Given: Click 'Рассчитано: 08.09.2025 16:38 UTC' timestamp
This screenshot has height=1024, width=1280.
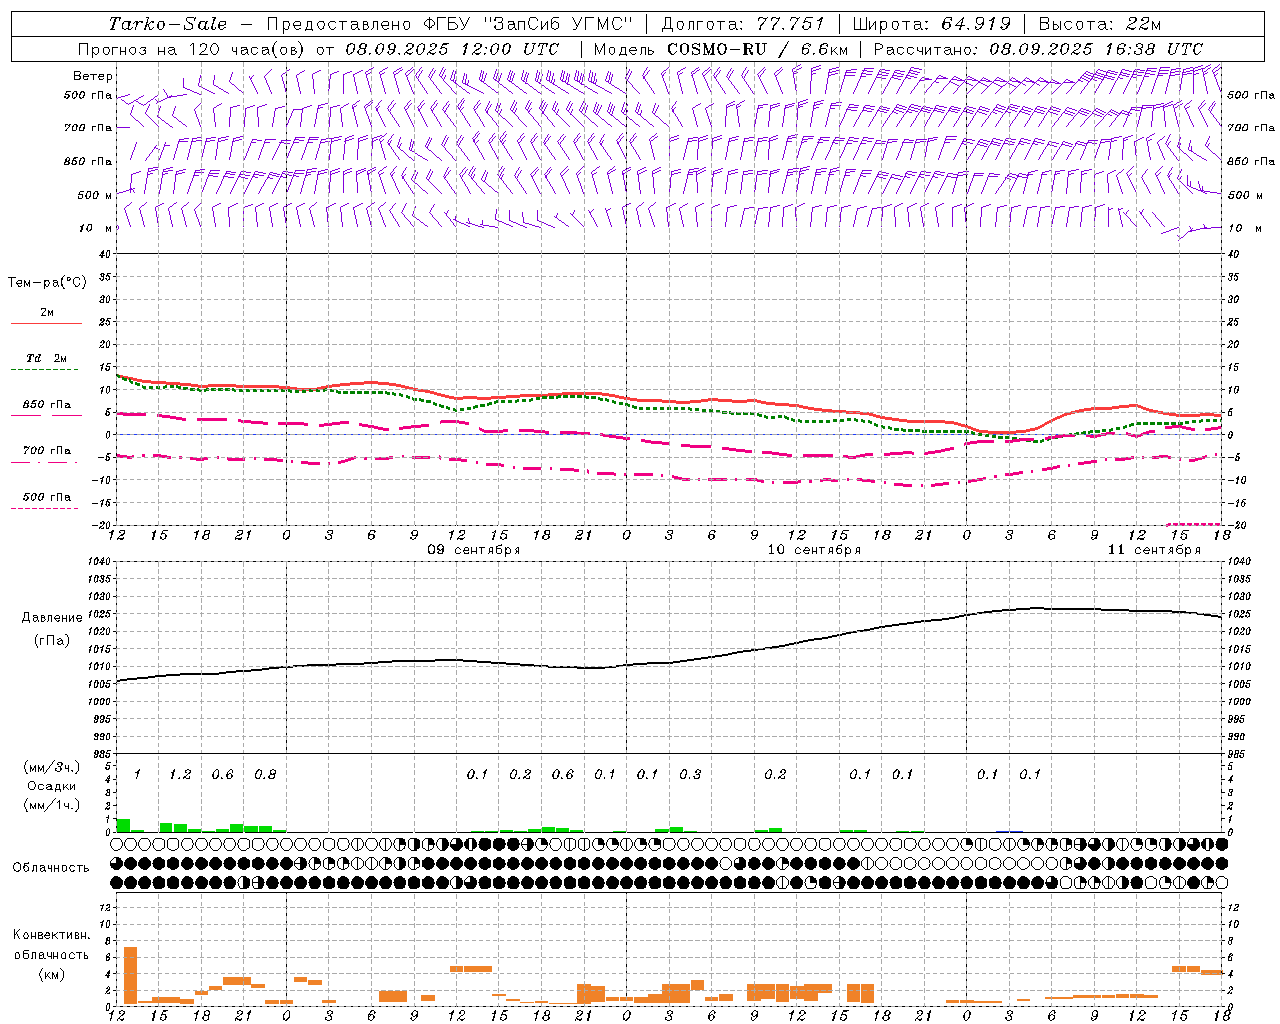Looking at the screenshot, I should 1038,49.
